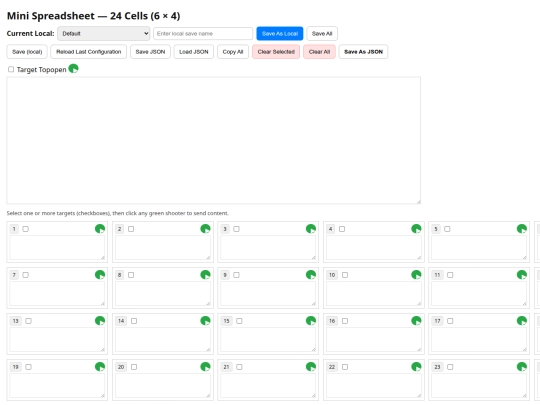Screen dimensions: 540x405
Task: Click the green shooter of cell 5
Action: [522, 229]
